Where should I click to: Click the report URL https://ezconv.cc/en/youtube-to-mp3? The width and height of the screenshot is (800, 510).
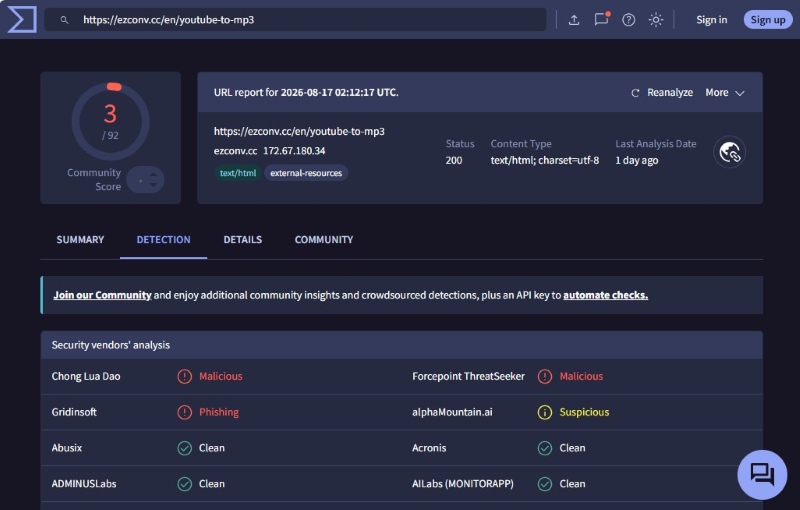(299, 131)
